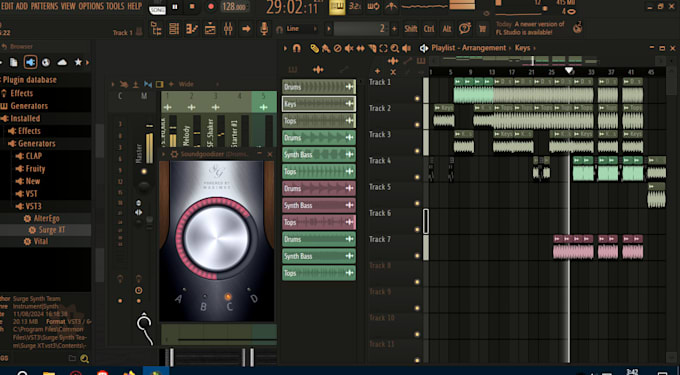This screenshot has width=680, height=375.
Task: Click the shopping cart icon
Action: tap(482, 29)
